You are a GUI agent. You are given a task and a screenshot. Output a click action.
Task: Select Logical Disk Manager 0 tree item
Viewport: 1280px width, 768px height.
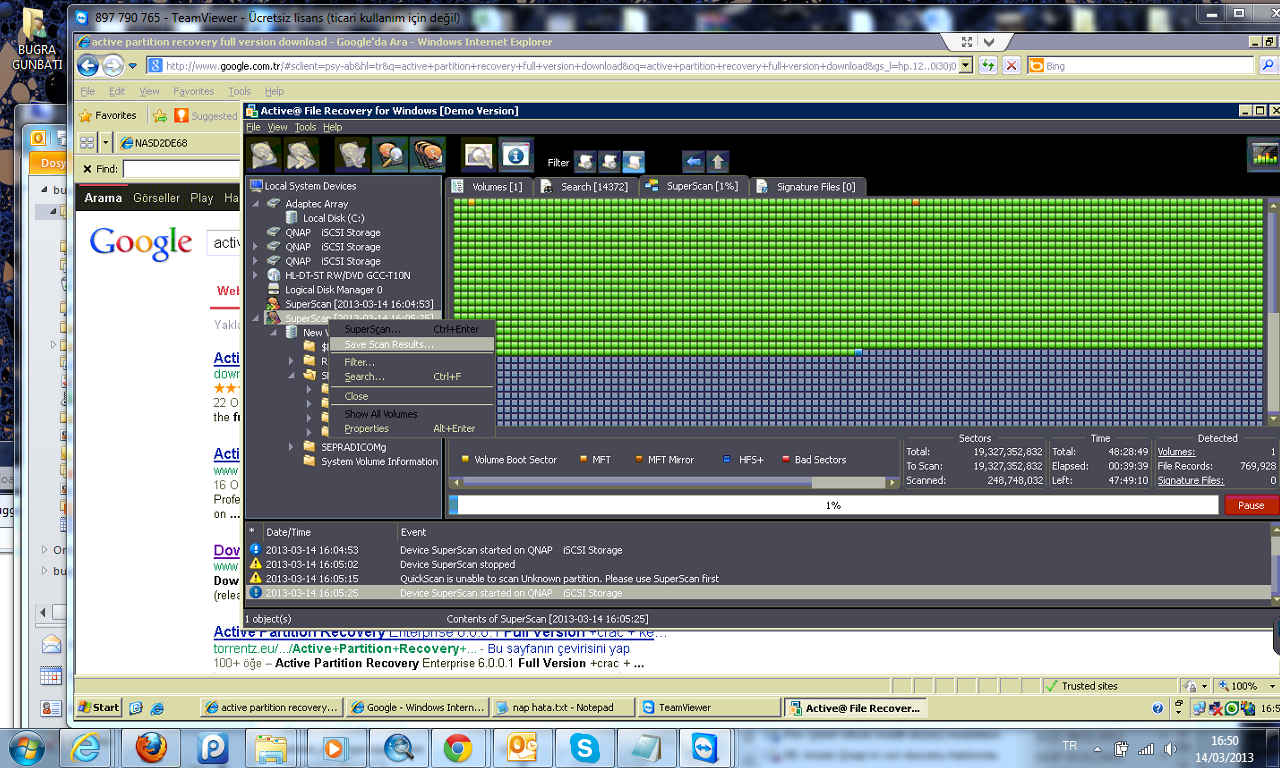[x=333, y=290]
